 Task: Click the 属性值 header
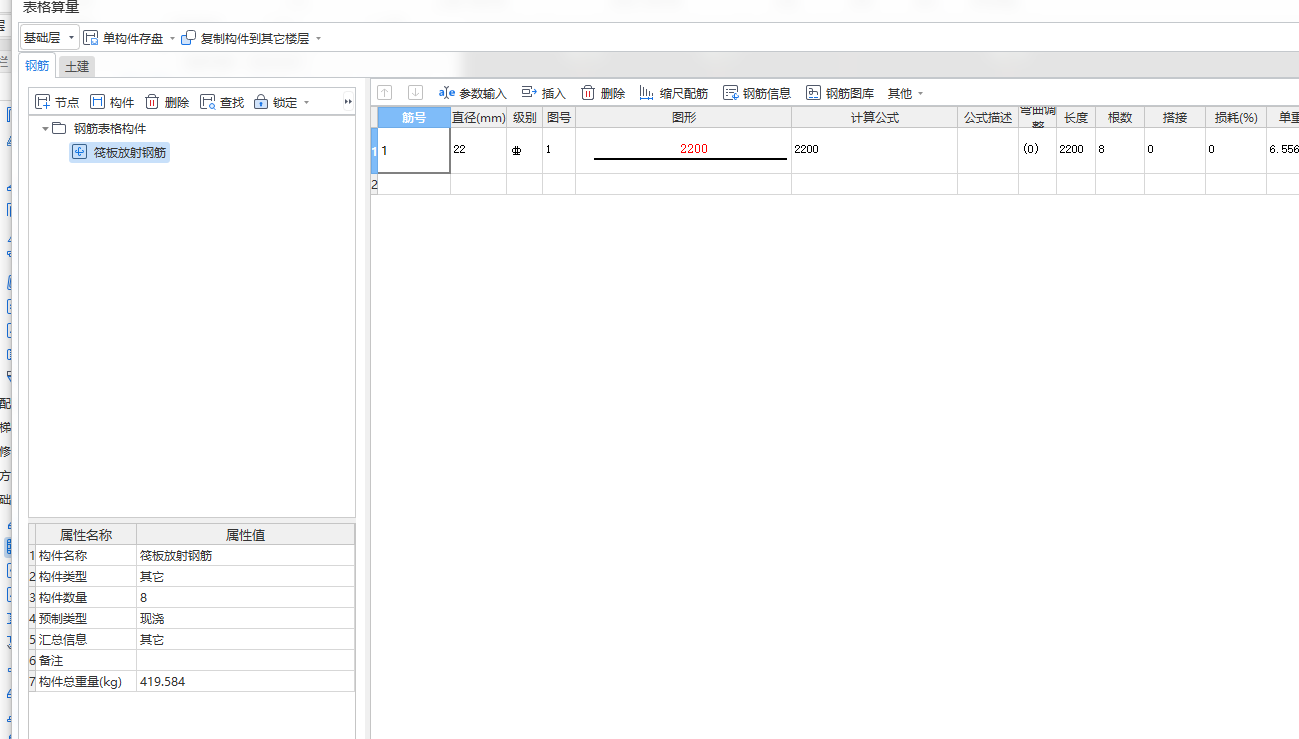(245, 535)
